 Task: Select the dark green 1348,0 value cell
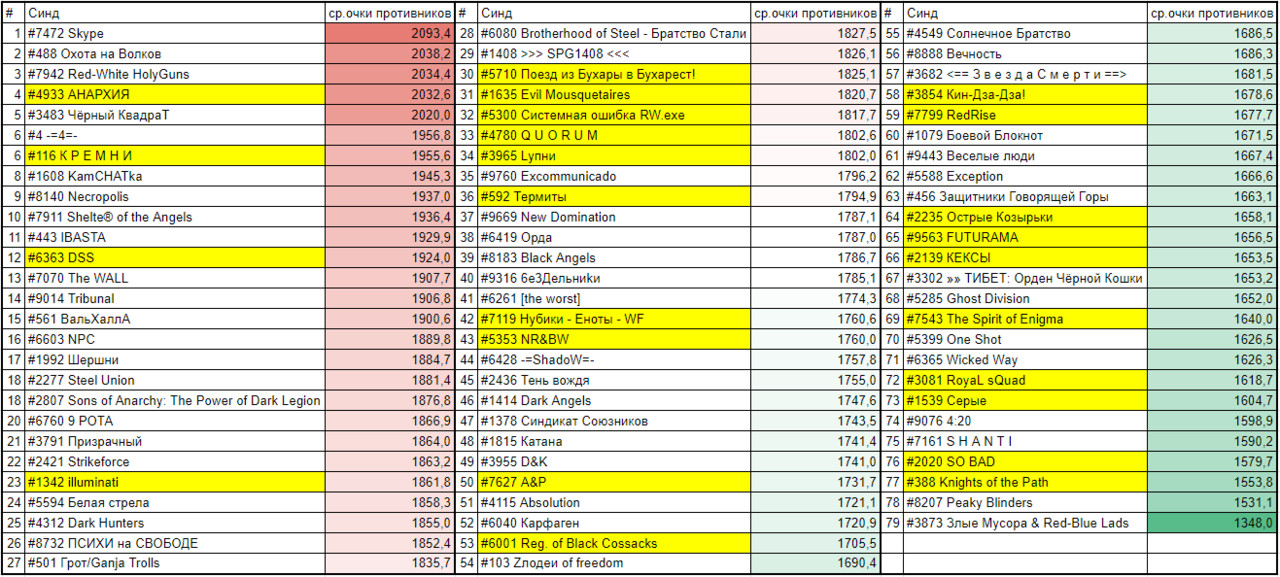coord(1212,523)
